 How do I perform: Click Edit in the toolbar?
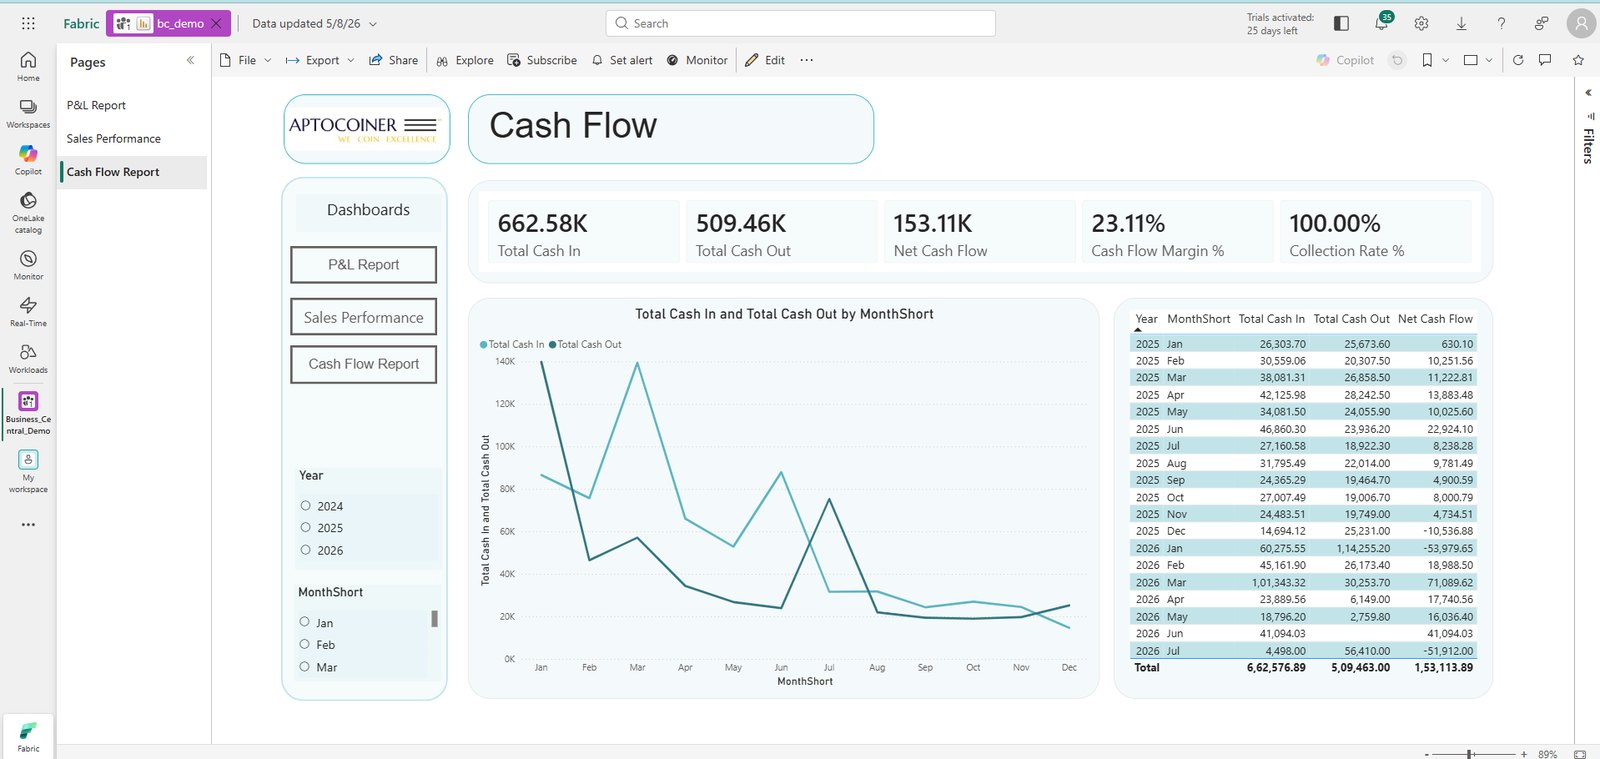[x=765, y=60]
